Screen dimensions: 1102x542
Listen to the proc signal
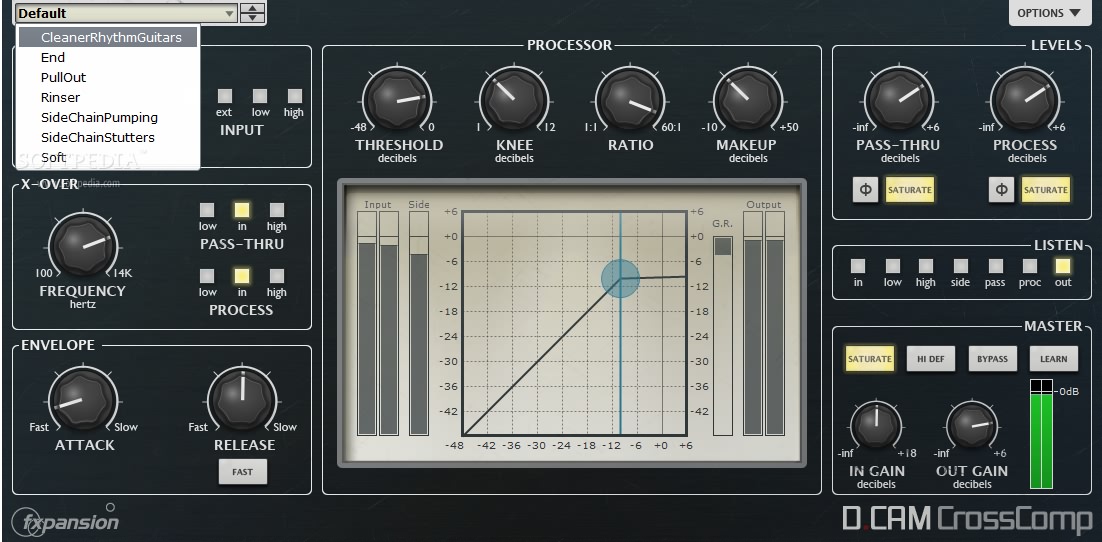pos(1030,266)
